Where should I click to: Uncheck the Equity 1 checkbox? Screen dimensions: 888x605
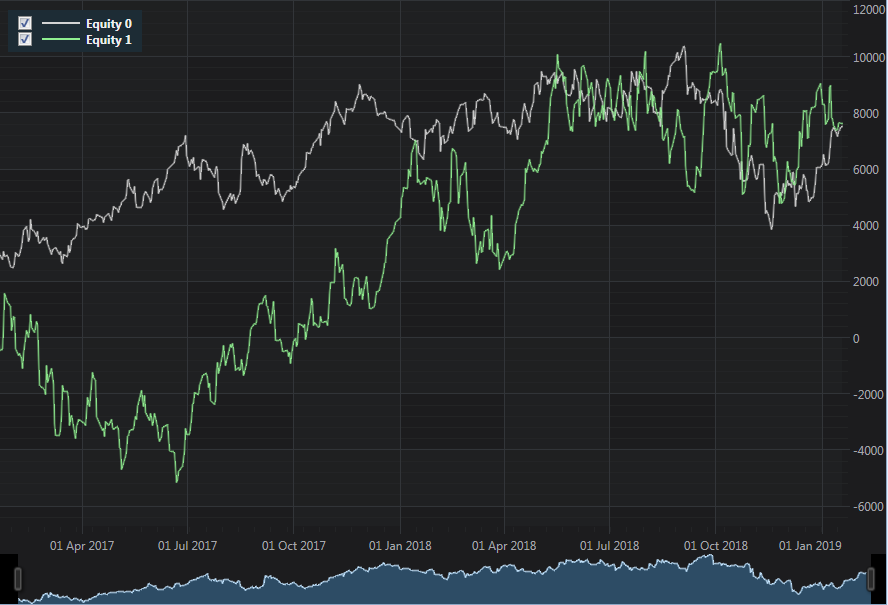click(x=25, y=39)
